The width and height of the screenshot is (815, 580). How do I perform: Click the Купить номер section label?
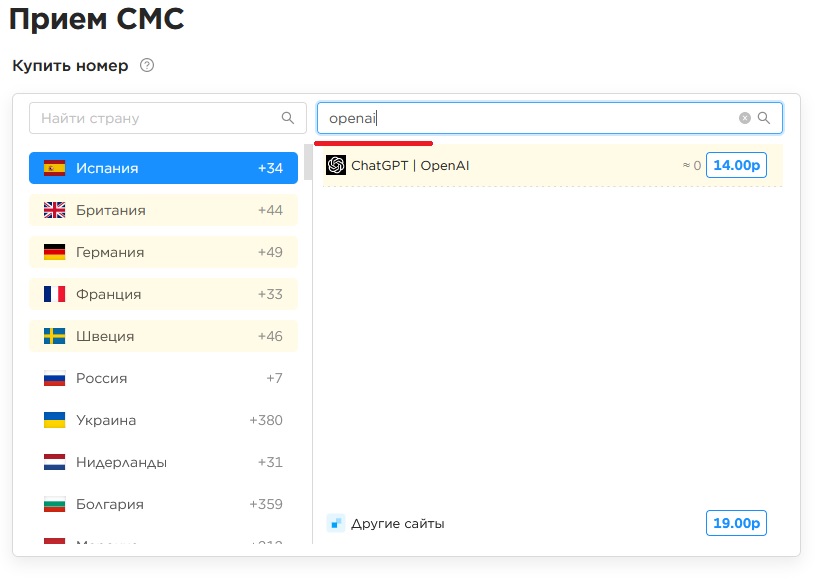pos(70,66)
